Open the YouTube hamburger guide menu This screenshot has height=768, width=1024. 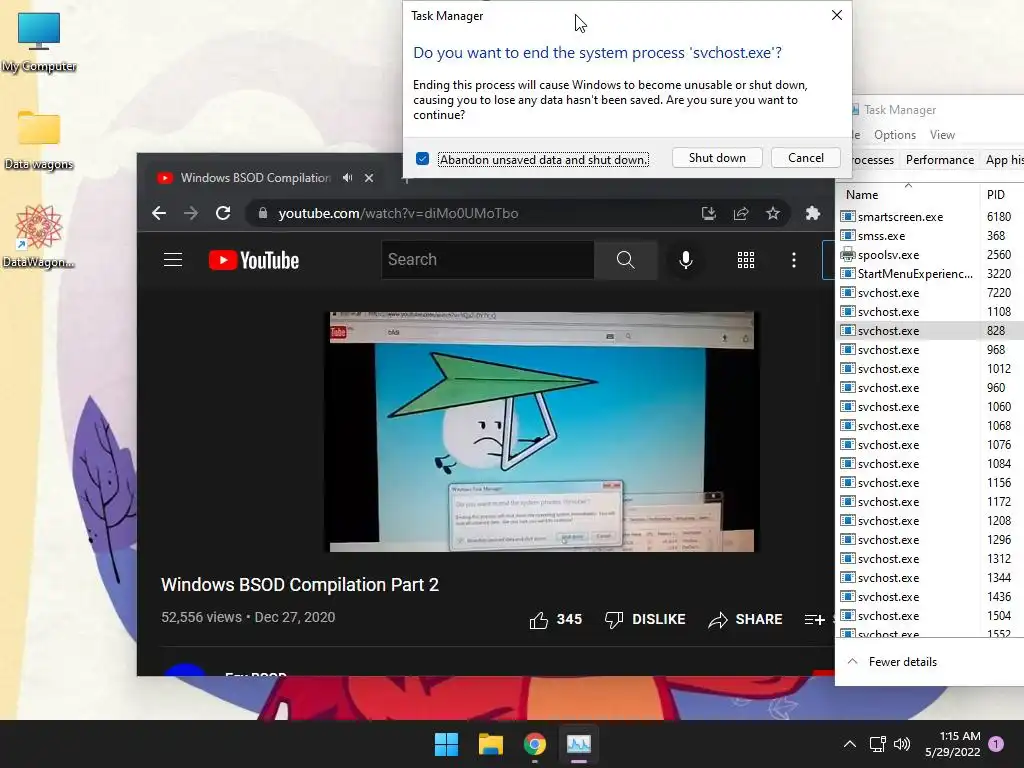pos(173,260)
